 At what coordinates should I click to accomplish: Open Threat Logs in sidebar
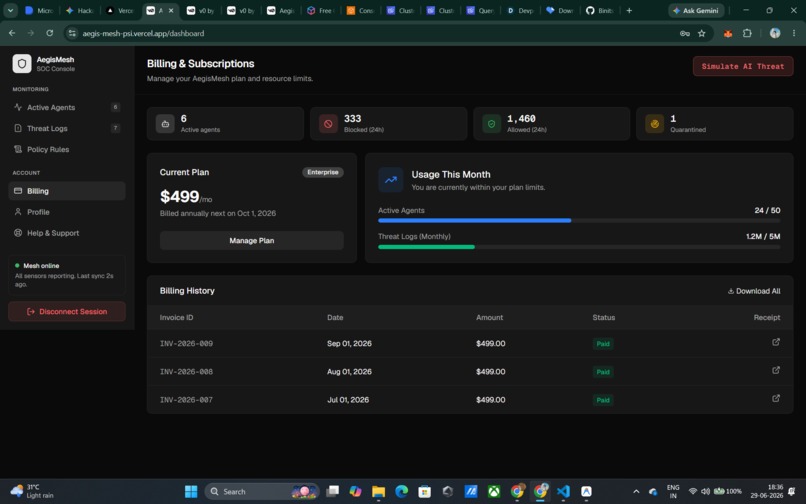pyautogui.click(x=67, y=129)
